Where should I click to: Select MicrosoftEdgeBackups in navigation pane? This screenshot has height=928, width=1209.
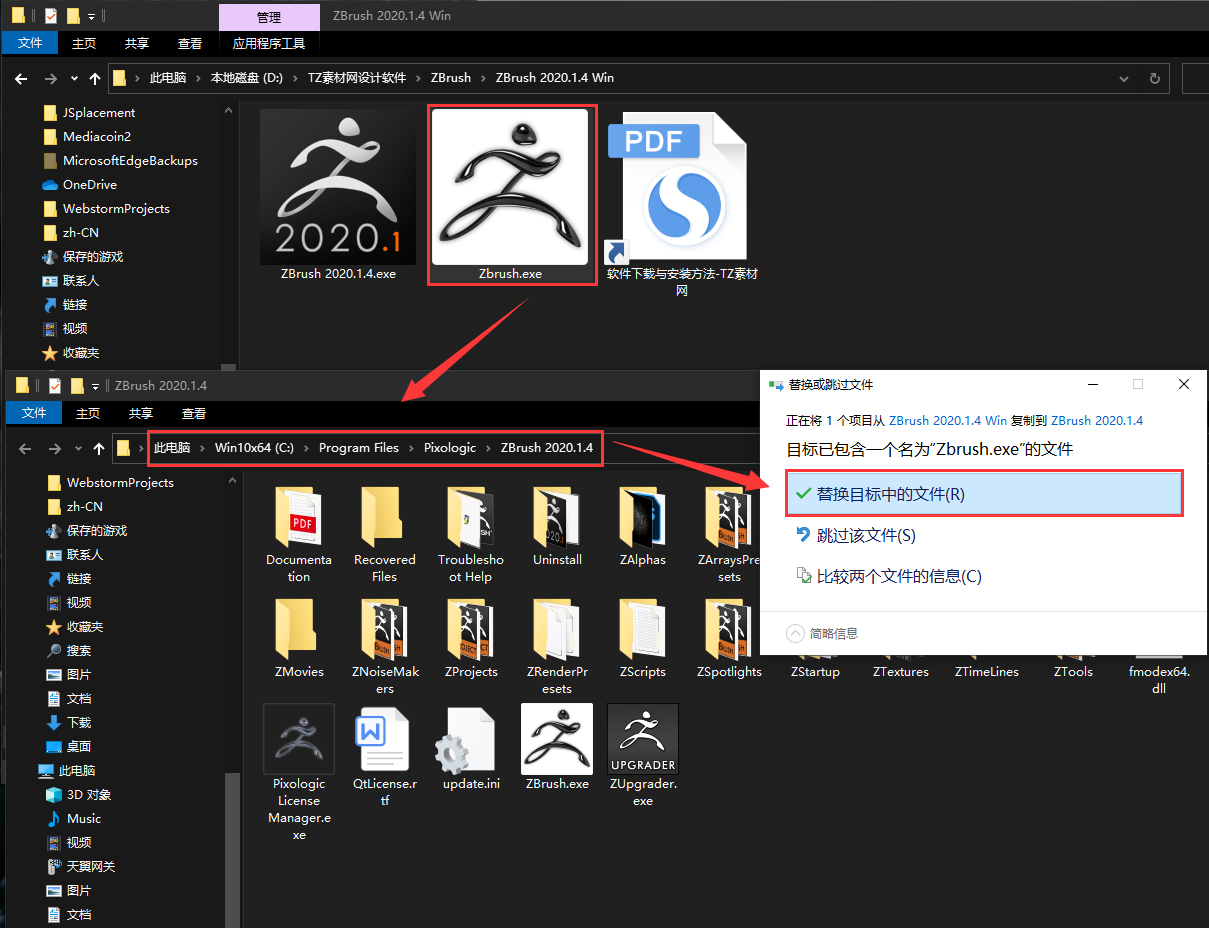pos(130,161)
